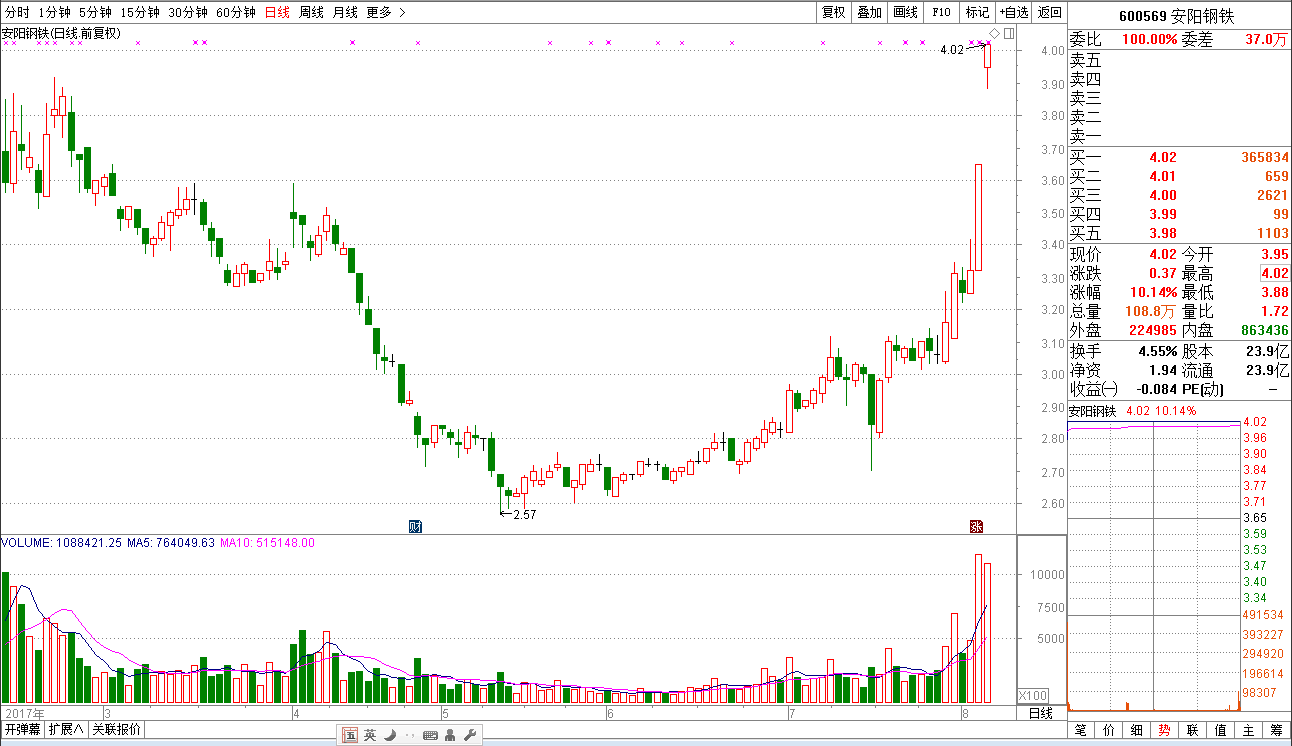
Task: Open the soft keyboard icon in the IME bar
Action: [x=430, y=735]
